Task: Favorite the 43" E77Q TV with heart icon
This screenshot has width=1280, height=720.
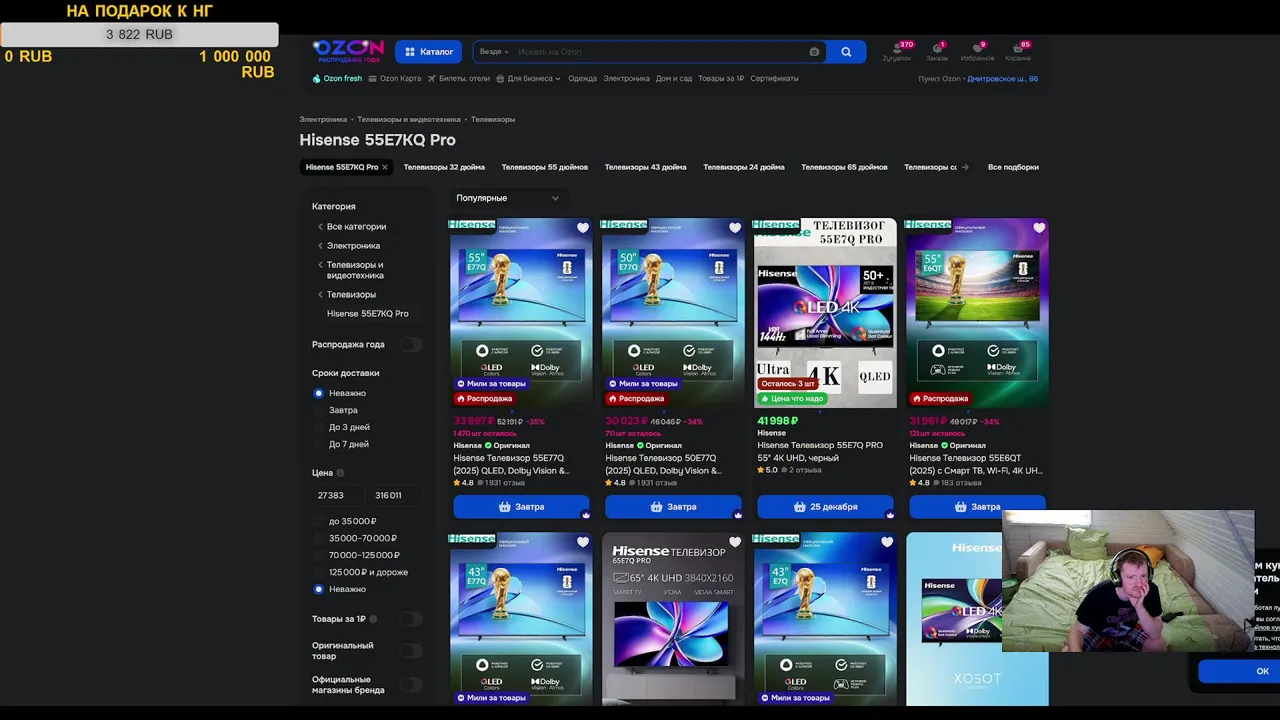Action: [583, 542]
